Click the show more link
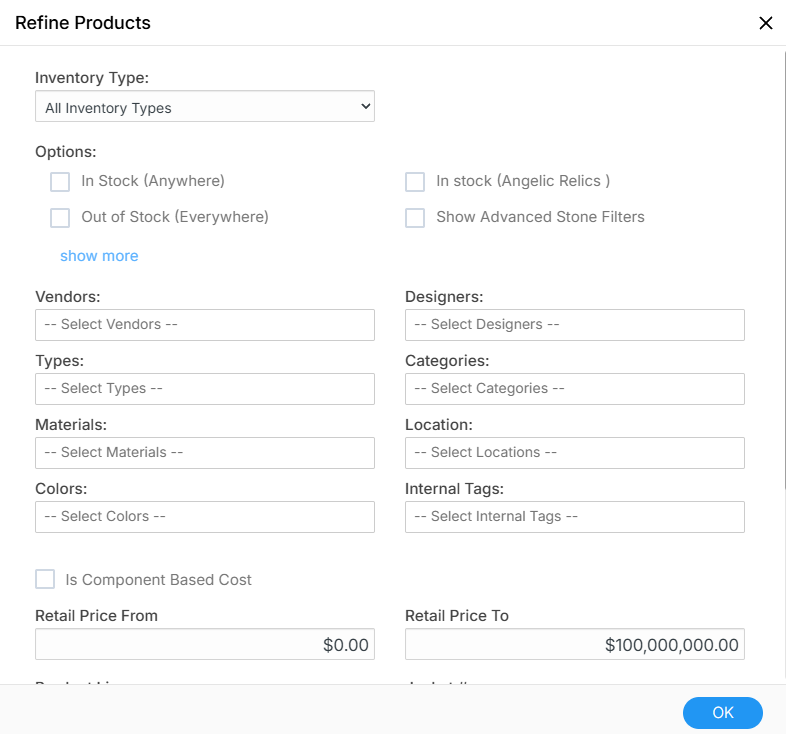The image size is (786, 734). (x=99, y=256)
